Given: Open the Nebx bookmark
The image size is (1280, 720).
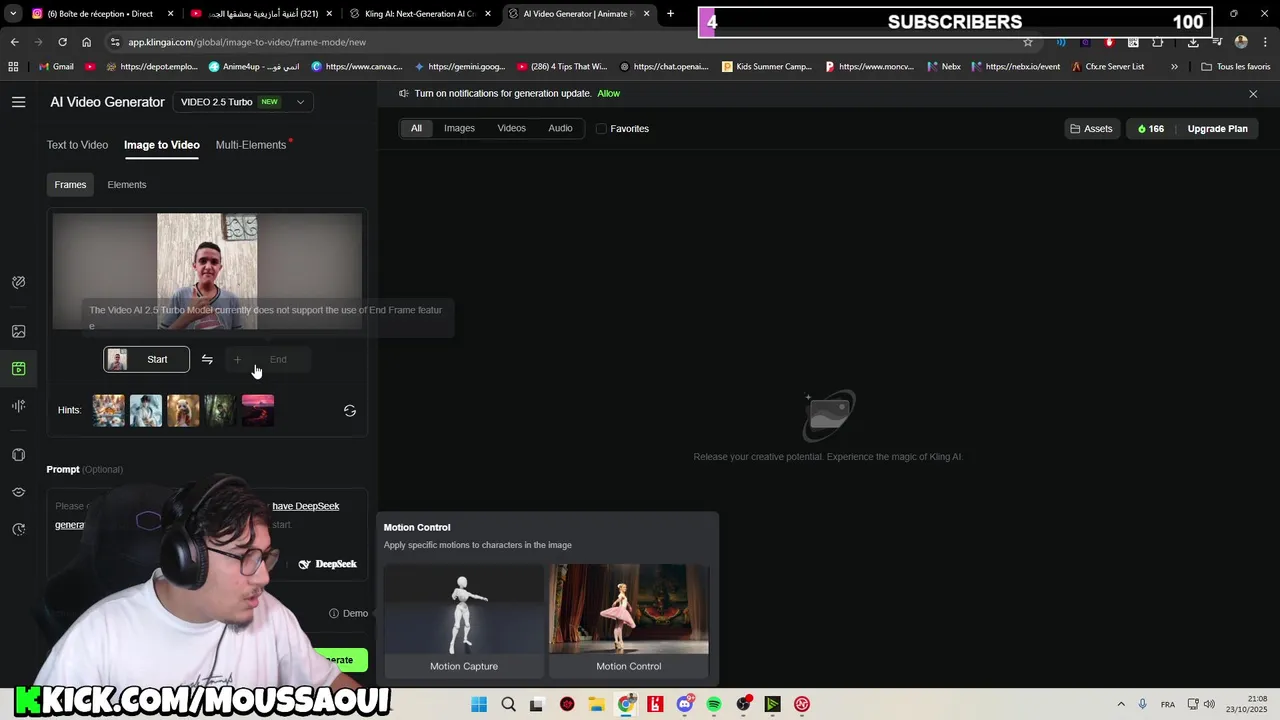Looking at the screenshot, I should tap(943, 66).
